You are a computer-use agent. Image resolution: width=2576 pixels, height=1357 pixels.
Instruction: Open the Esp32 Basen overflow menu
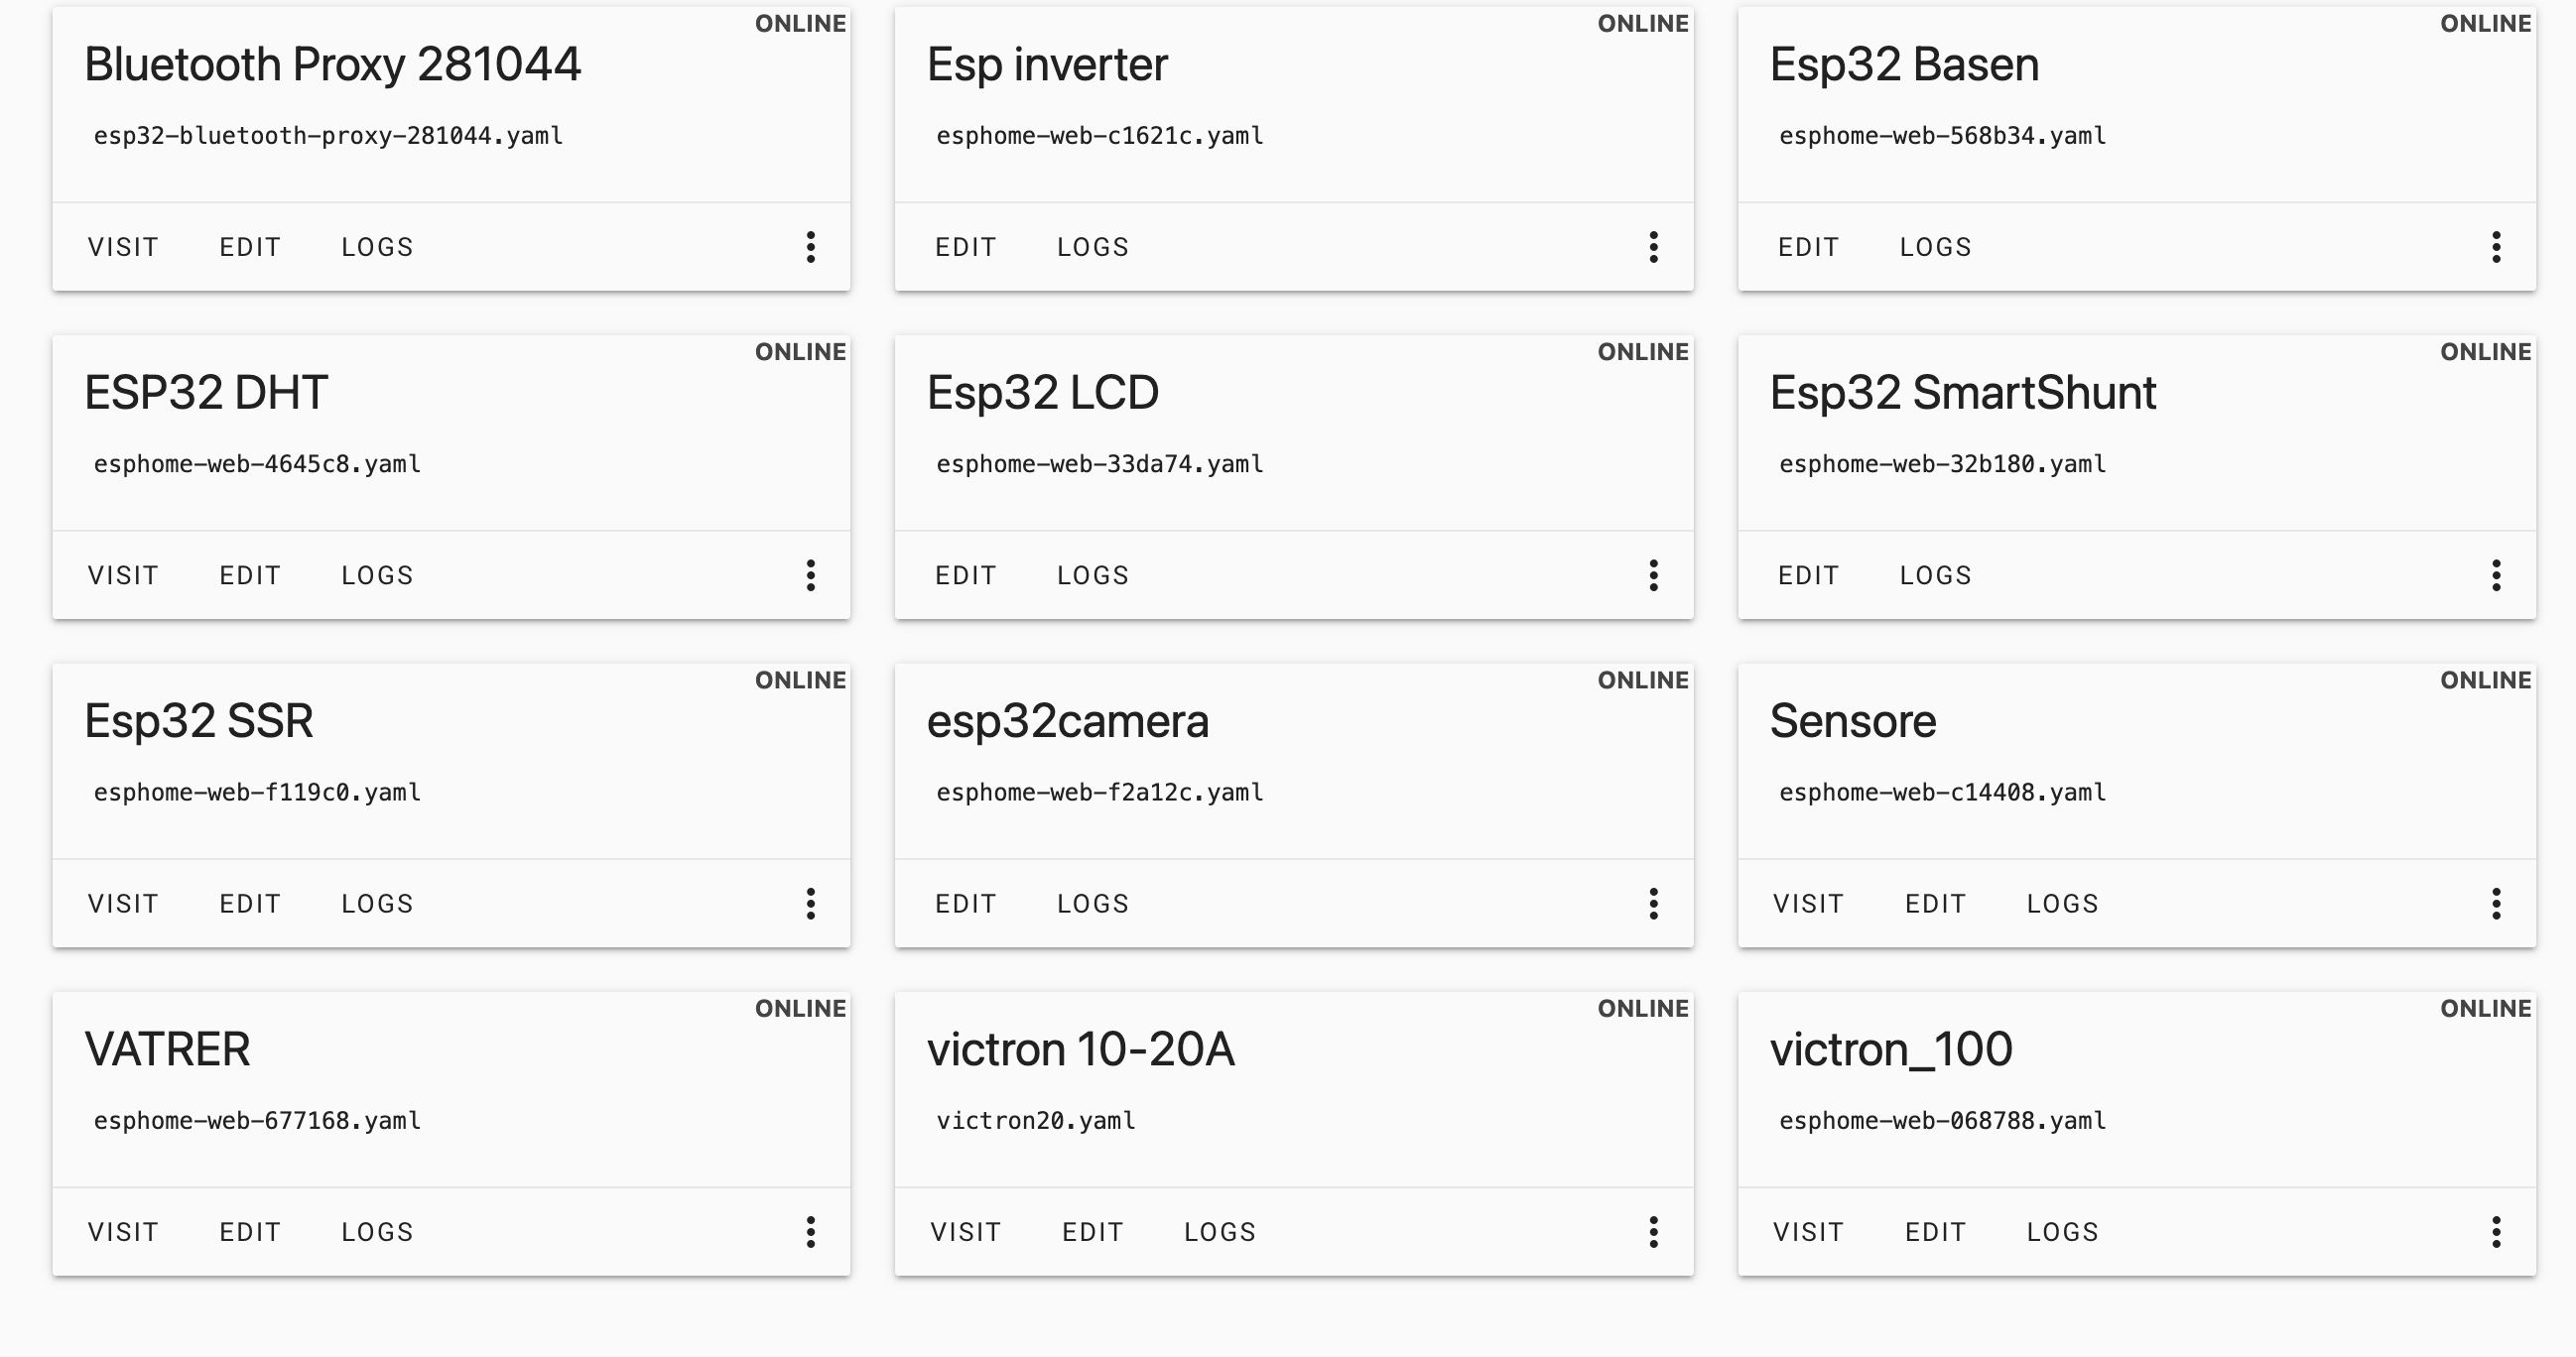(x=2496, y=247)
